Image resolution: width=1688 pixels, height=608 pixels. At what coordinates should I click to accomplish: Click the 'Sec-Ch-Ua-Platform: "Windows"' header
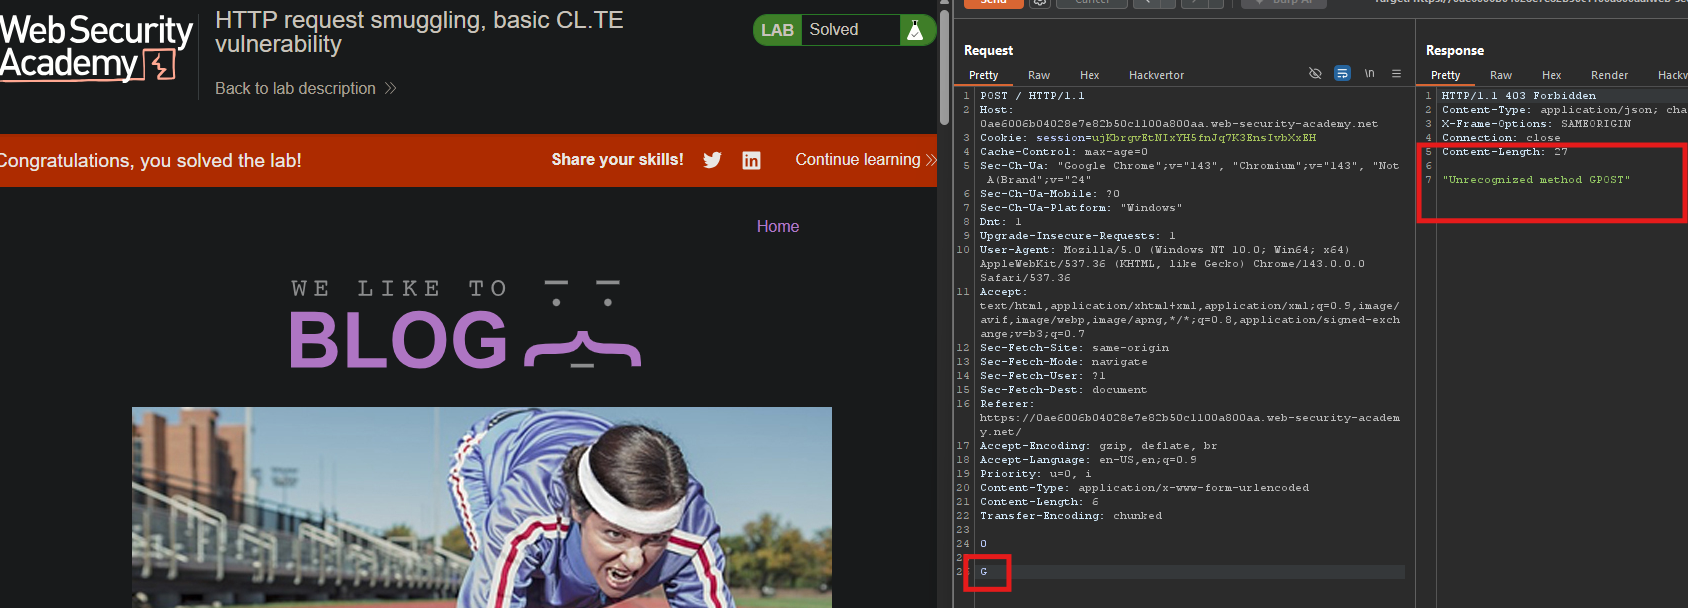click(1081, 208)
